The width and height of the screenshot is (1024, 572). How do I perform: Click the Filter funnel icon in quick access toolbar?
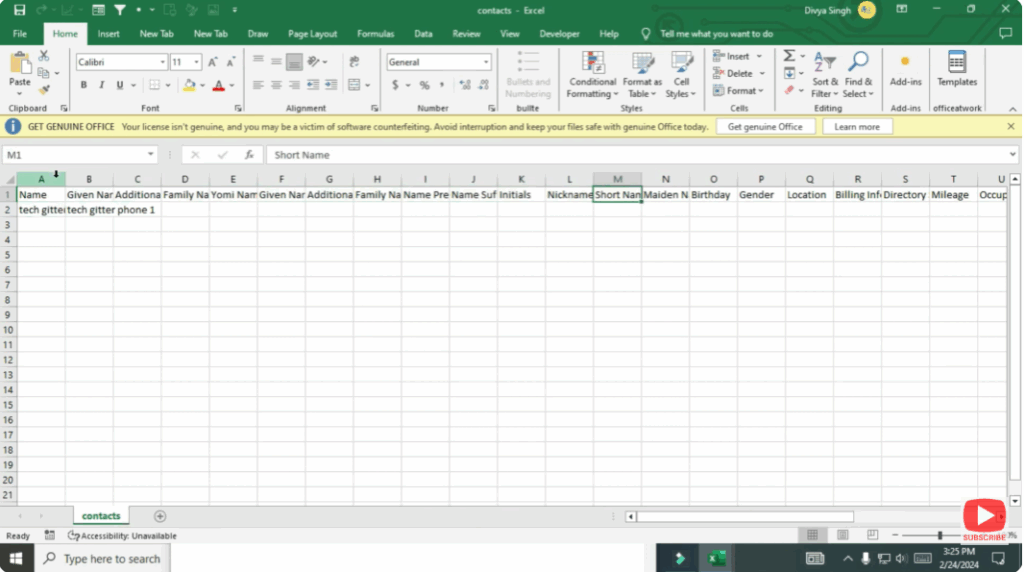[120, 10]
